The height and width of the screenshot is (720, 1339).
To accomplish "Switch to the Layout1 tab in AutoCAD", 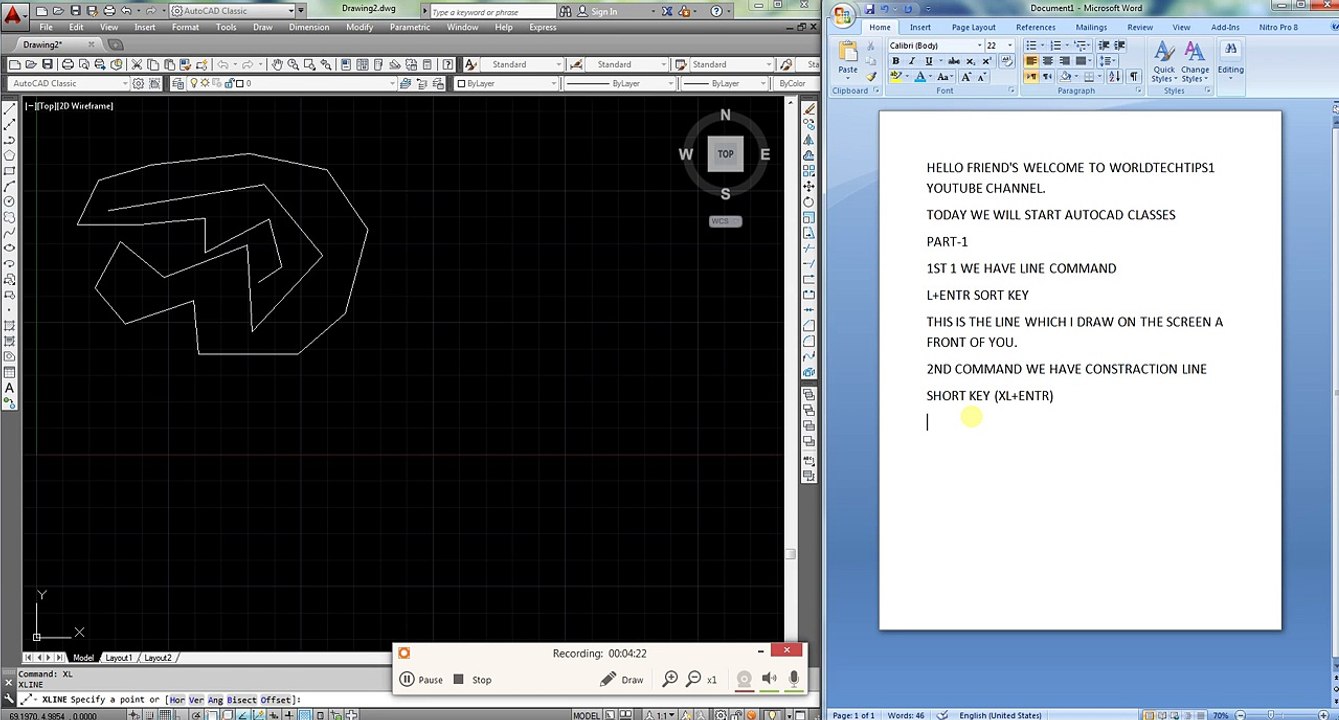I will pyautogui.click(x=119, y=658).
